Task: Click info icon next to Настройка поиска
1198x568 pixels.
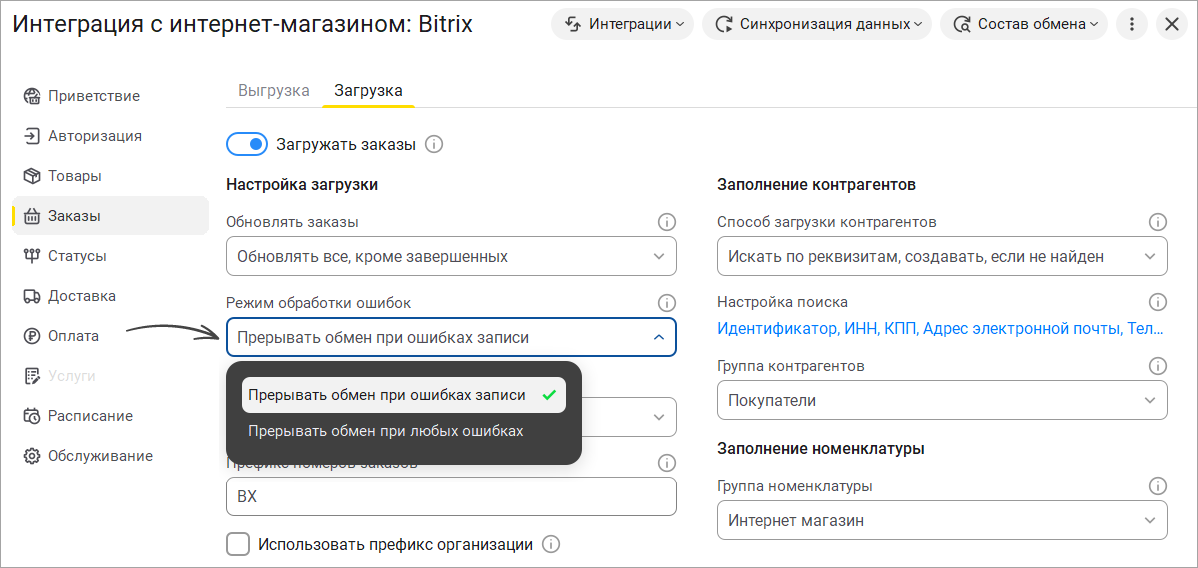Action: [1158, 302]
